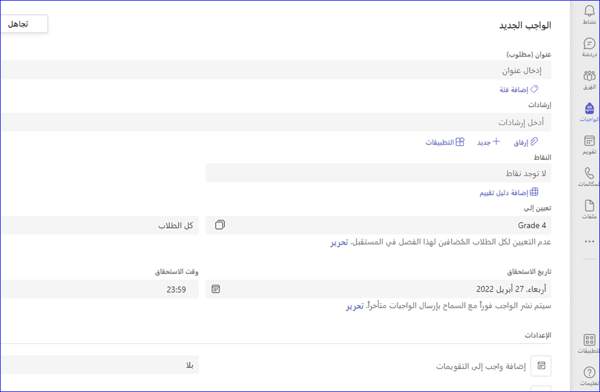Viewport: 600px width, 392px height.
Task: Select the Assignments backpack icon
Action: pyautogui.click(x=589, y=108)
